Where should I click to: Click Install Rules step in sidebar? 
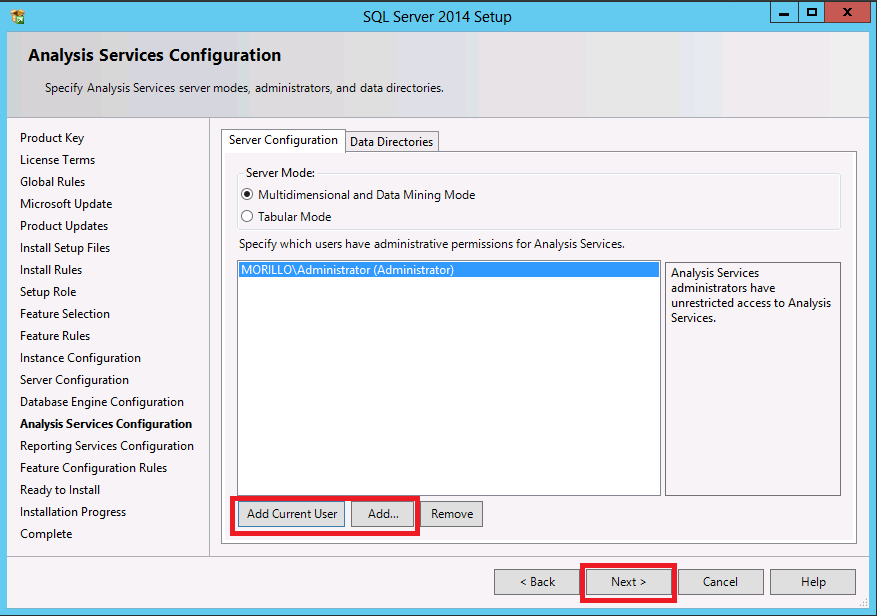pos(51,270)
